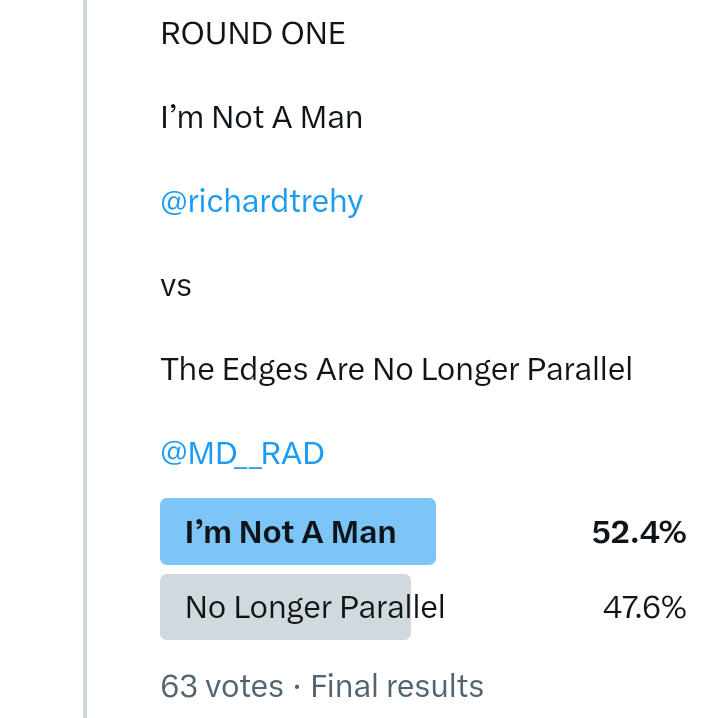Click the word "Parallel" in the gray poll option
Screen dimensions: 720x718
[x=391, y=607]
